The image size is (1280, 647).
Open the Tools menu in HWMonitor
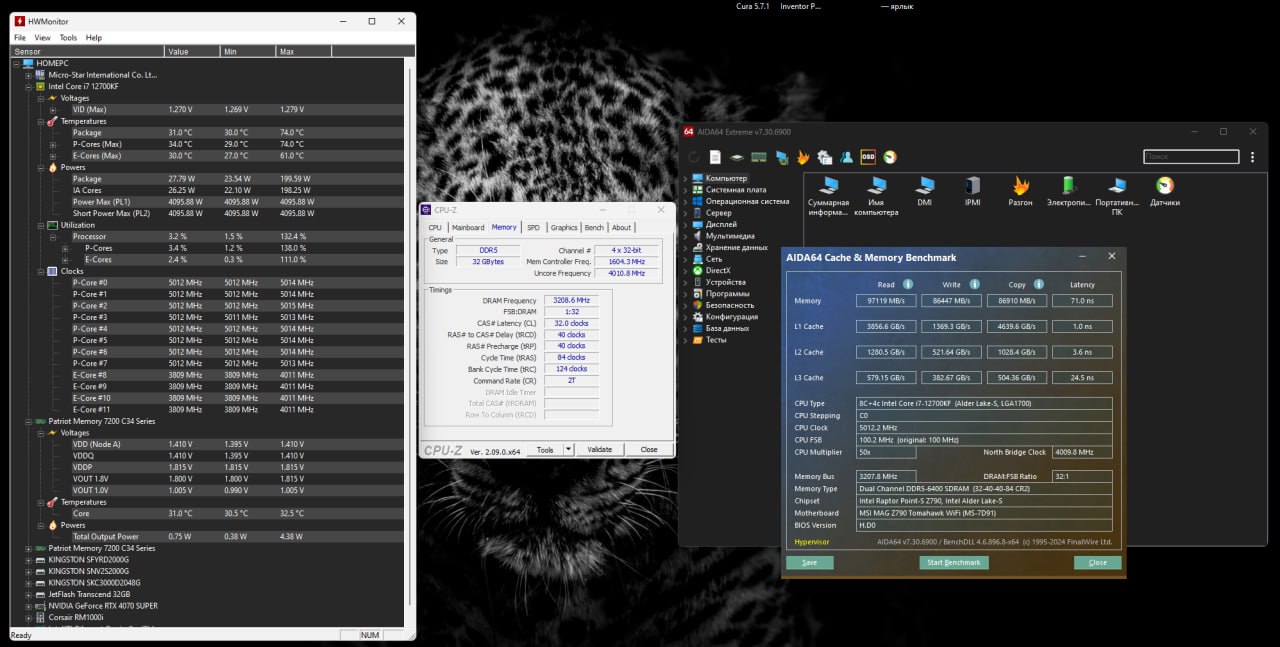(68, 38)
